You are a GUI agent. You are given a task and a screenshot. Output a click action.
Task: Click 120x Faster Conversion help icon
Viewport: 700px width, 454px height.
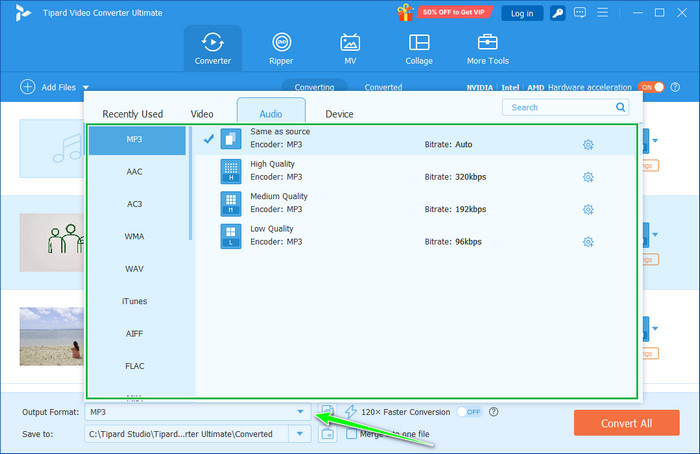493,412
